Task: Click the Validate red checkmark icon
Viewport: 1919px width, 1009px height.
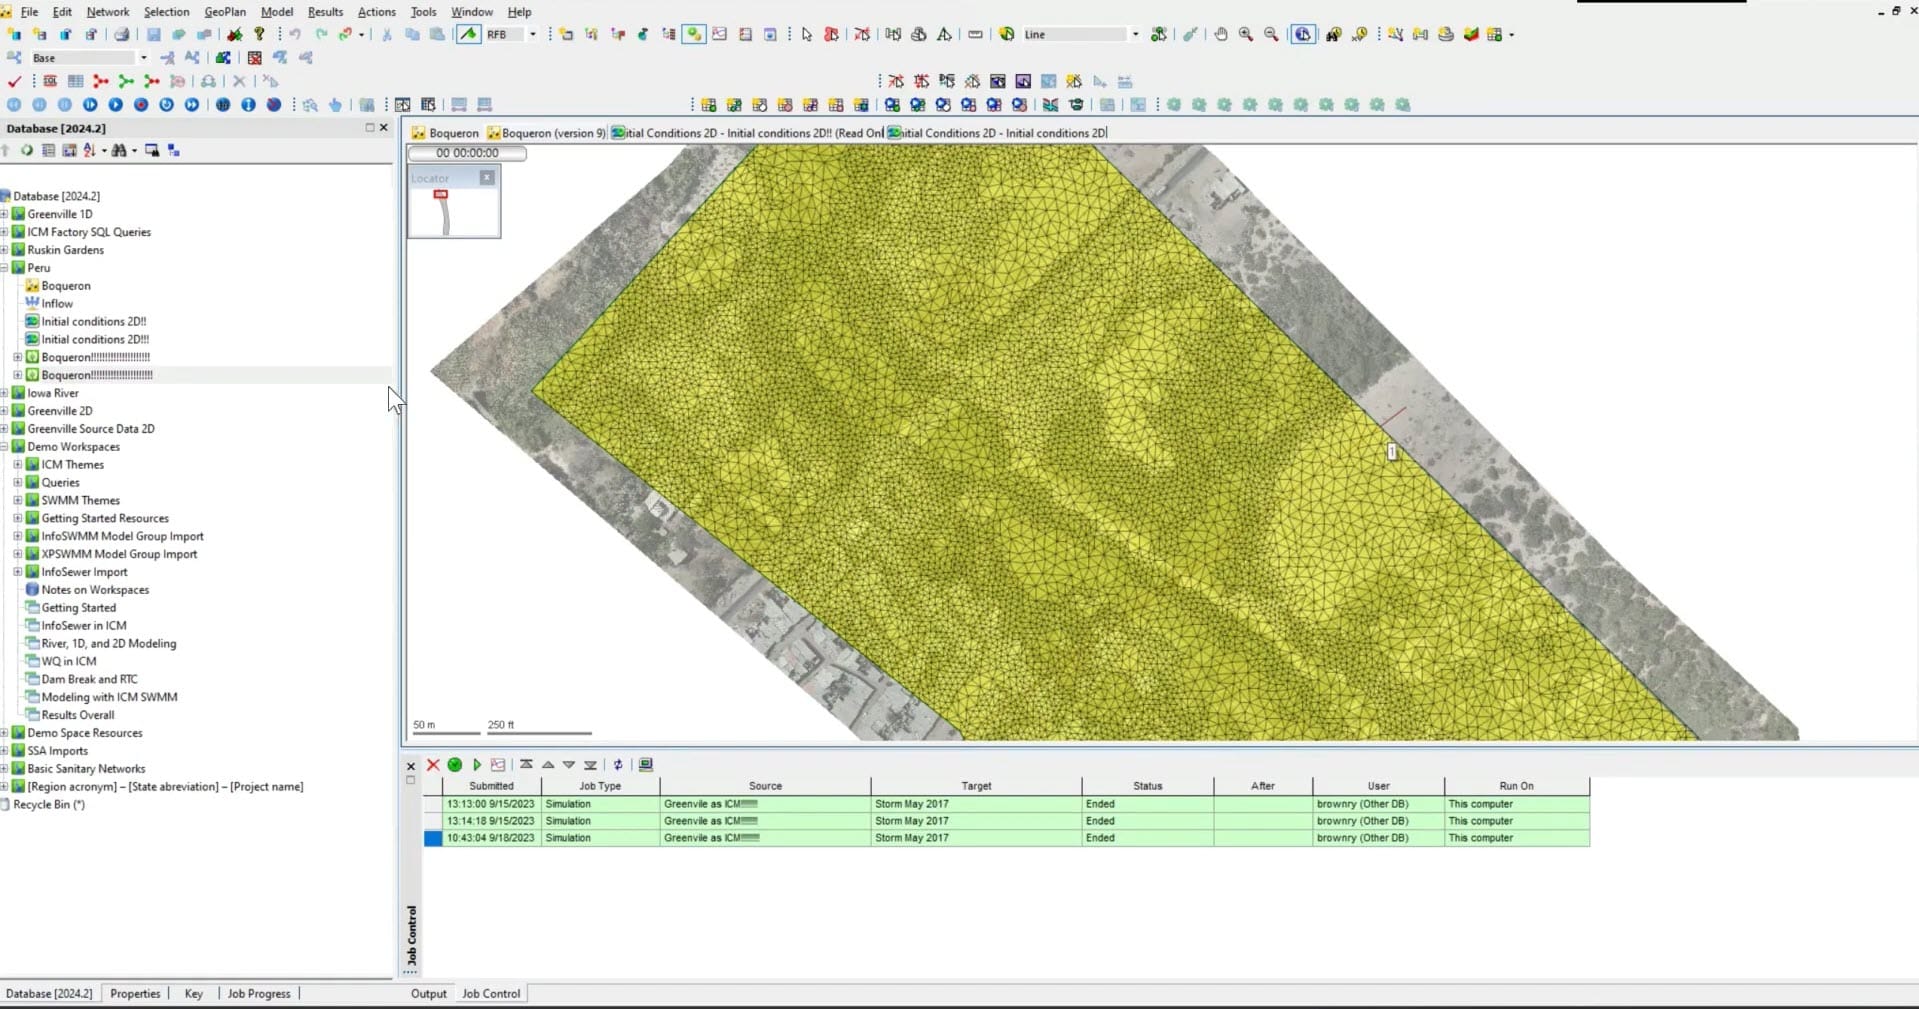Action: [x=14, y=81]
